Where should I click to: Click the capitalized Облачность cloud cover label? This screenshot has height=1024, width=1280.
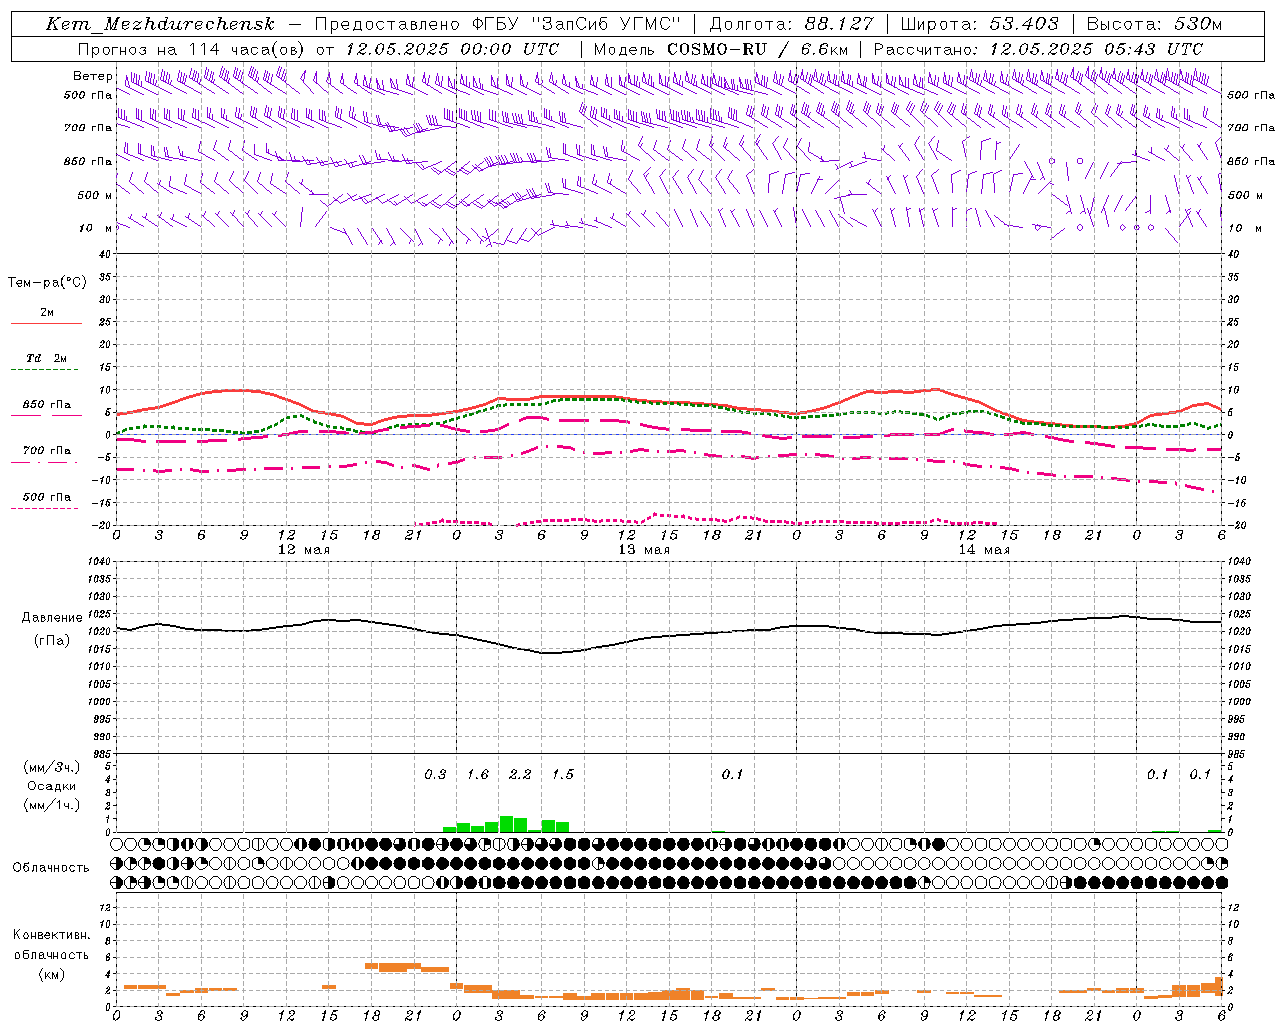51,867
